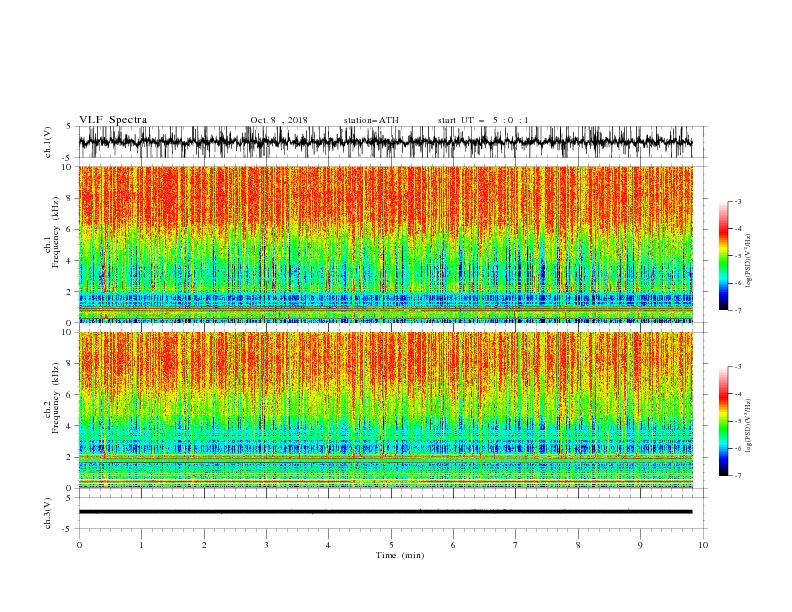Click the "station=ATH" header label
Viewport: 792px width, 612px height.
(371, 120)
